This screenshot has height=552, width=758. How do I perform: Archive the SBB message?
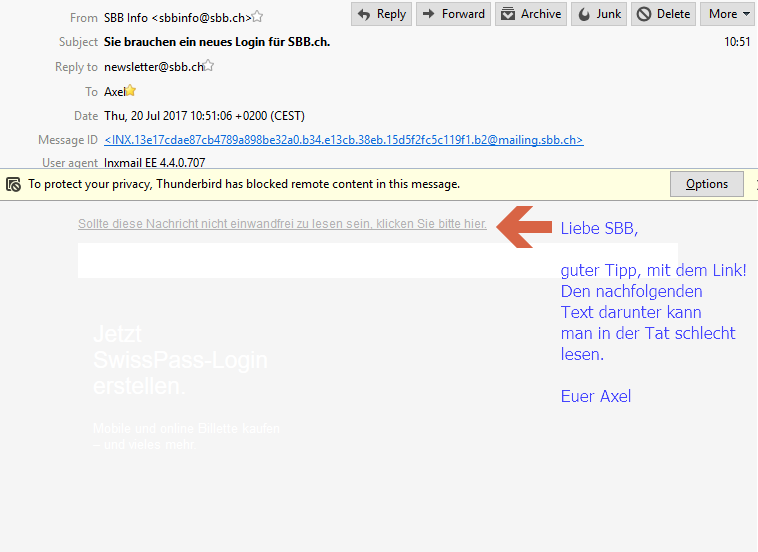tap(530, 14)
